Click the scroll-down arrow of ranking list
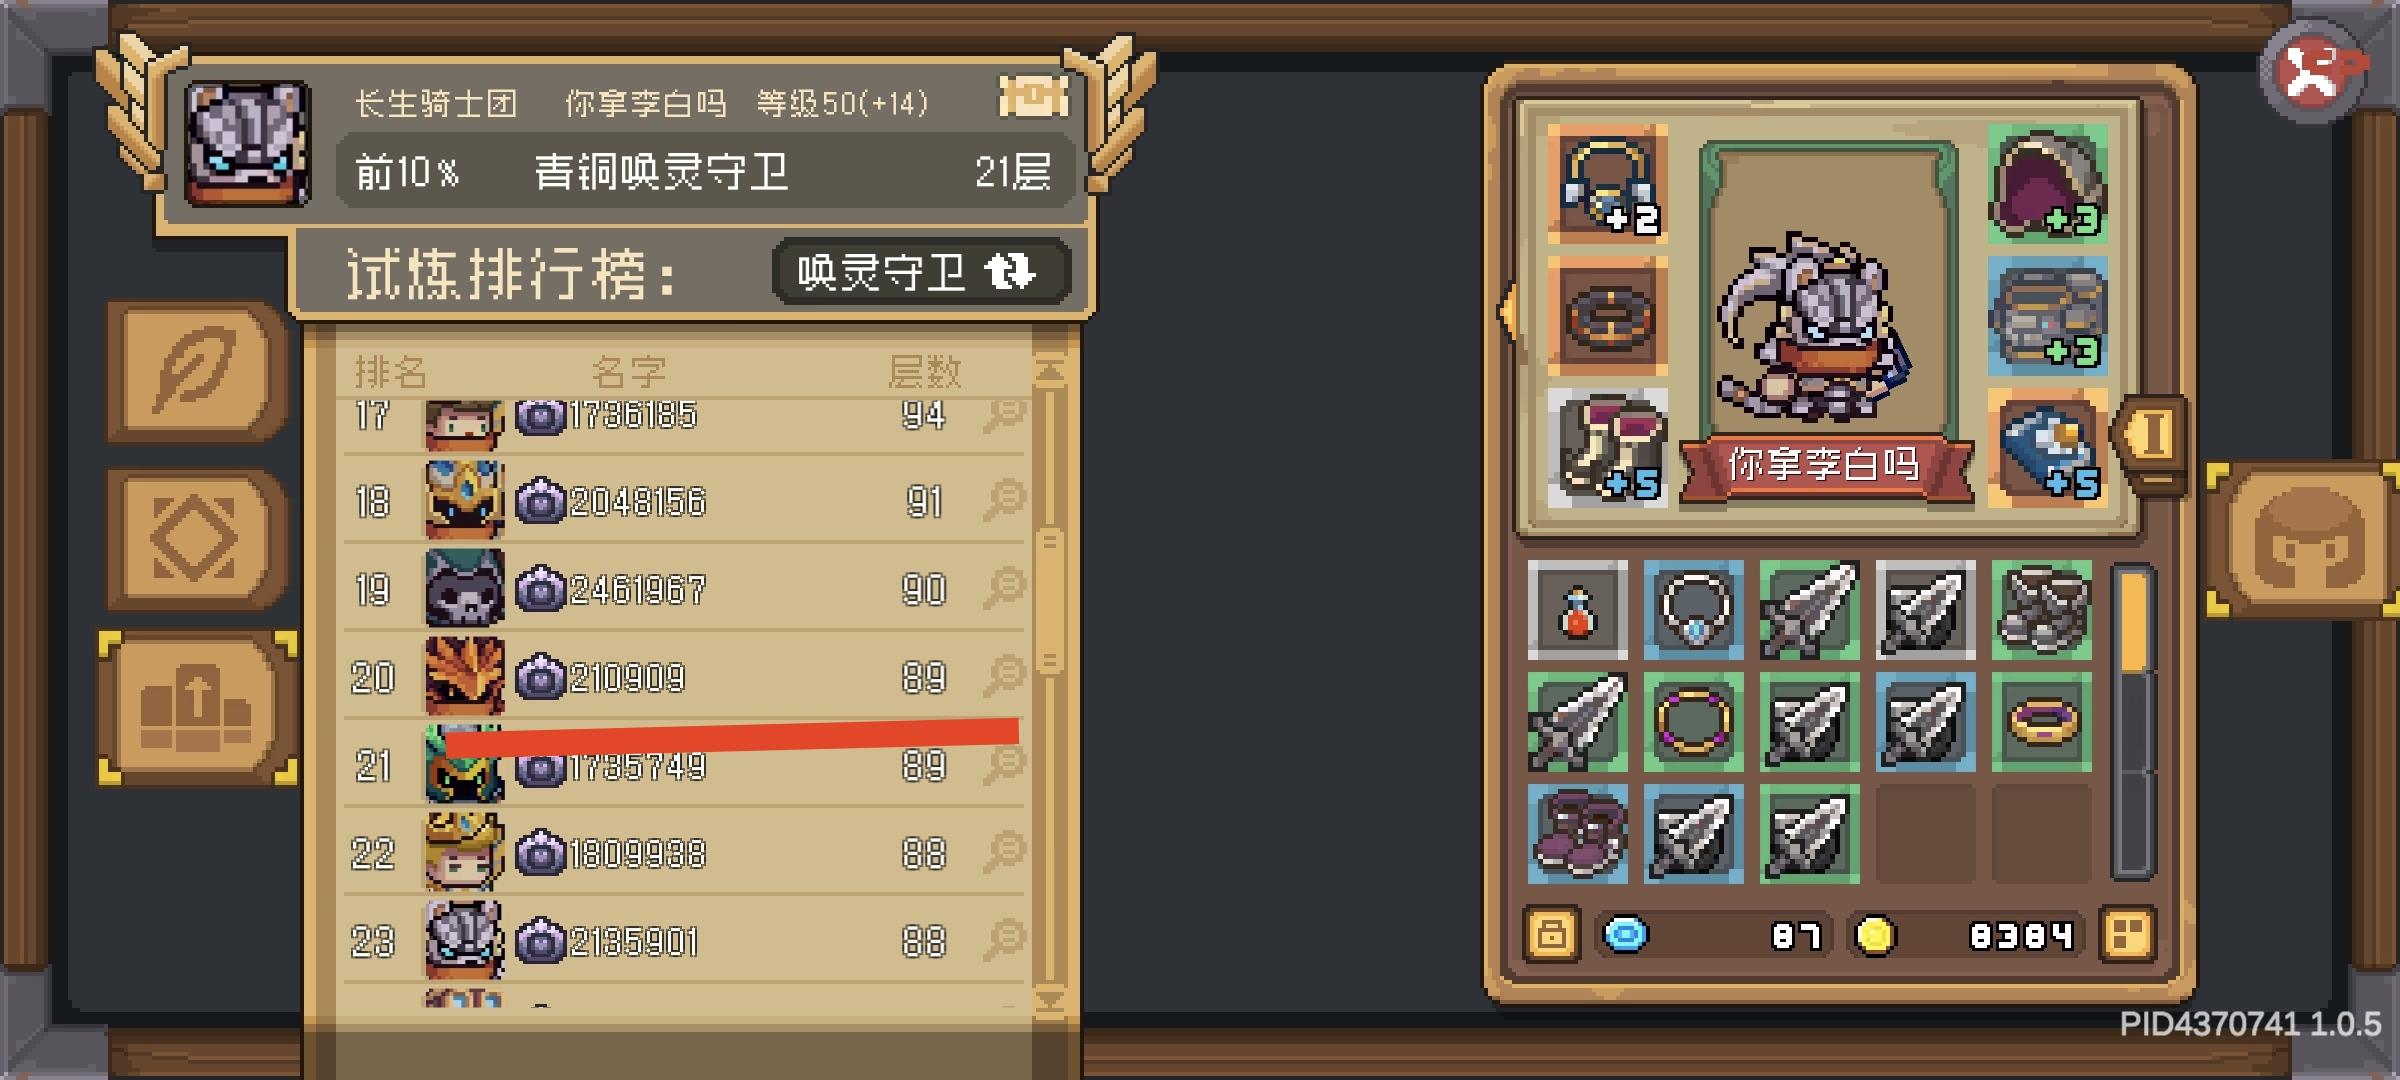This screenshot has width=2400, height=1080. [x=1049, y=999]
